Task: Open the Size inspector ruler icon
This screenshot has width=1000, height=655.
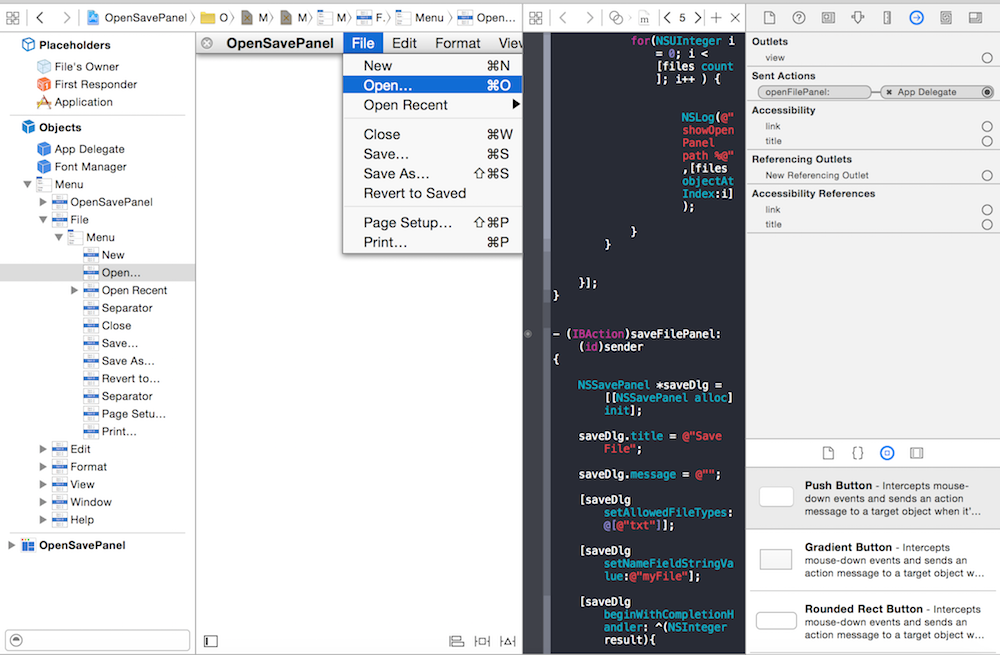Action: pyautogui.click(x=887, y=18)
